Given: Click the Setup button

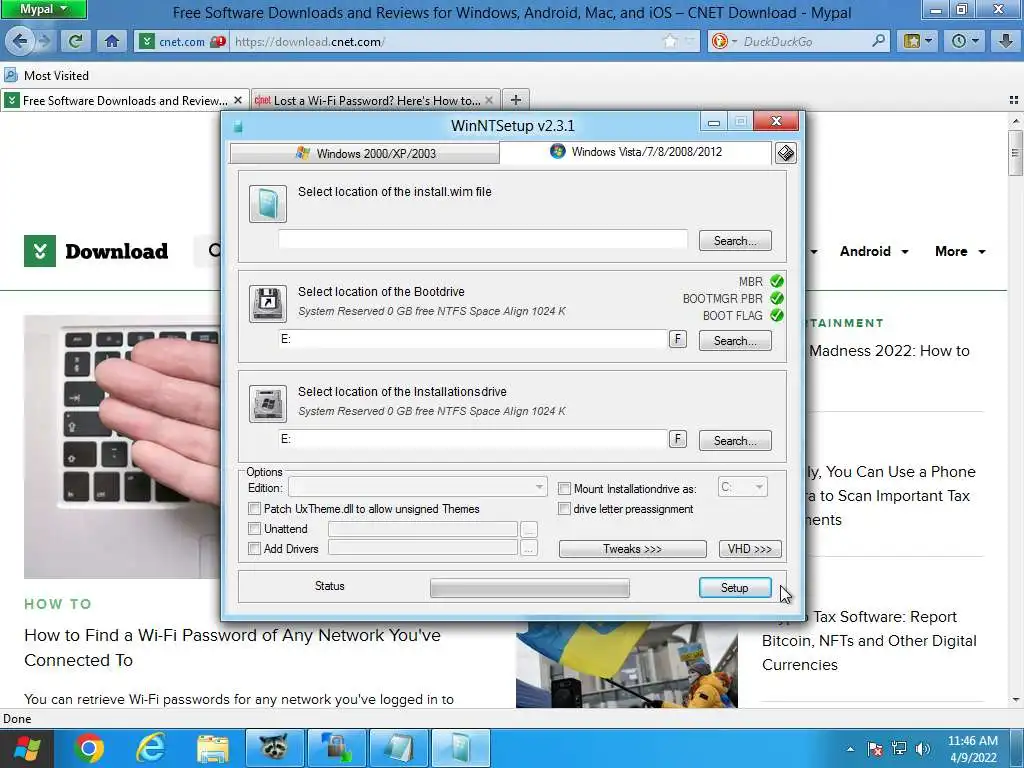Looking at the screenshot, I should [735, 587].
